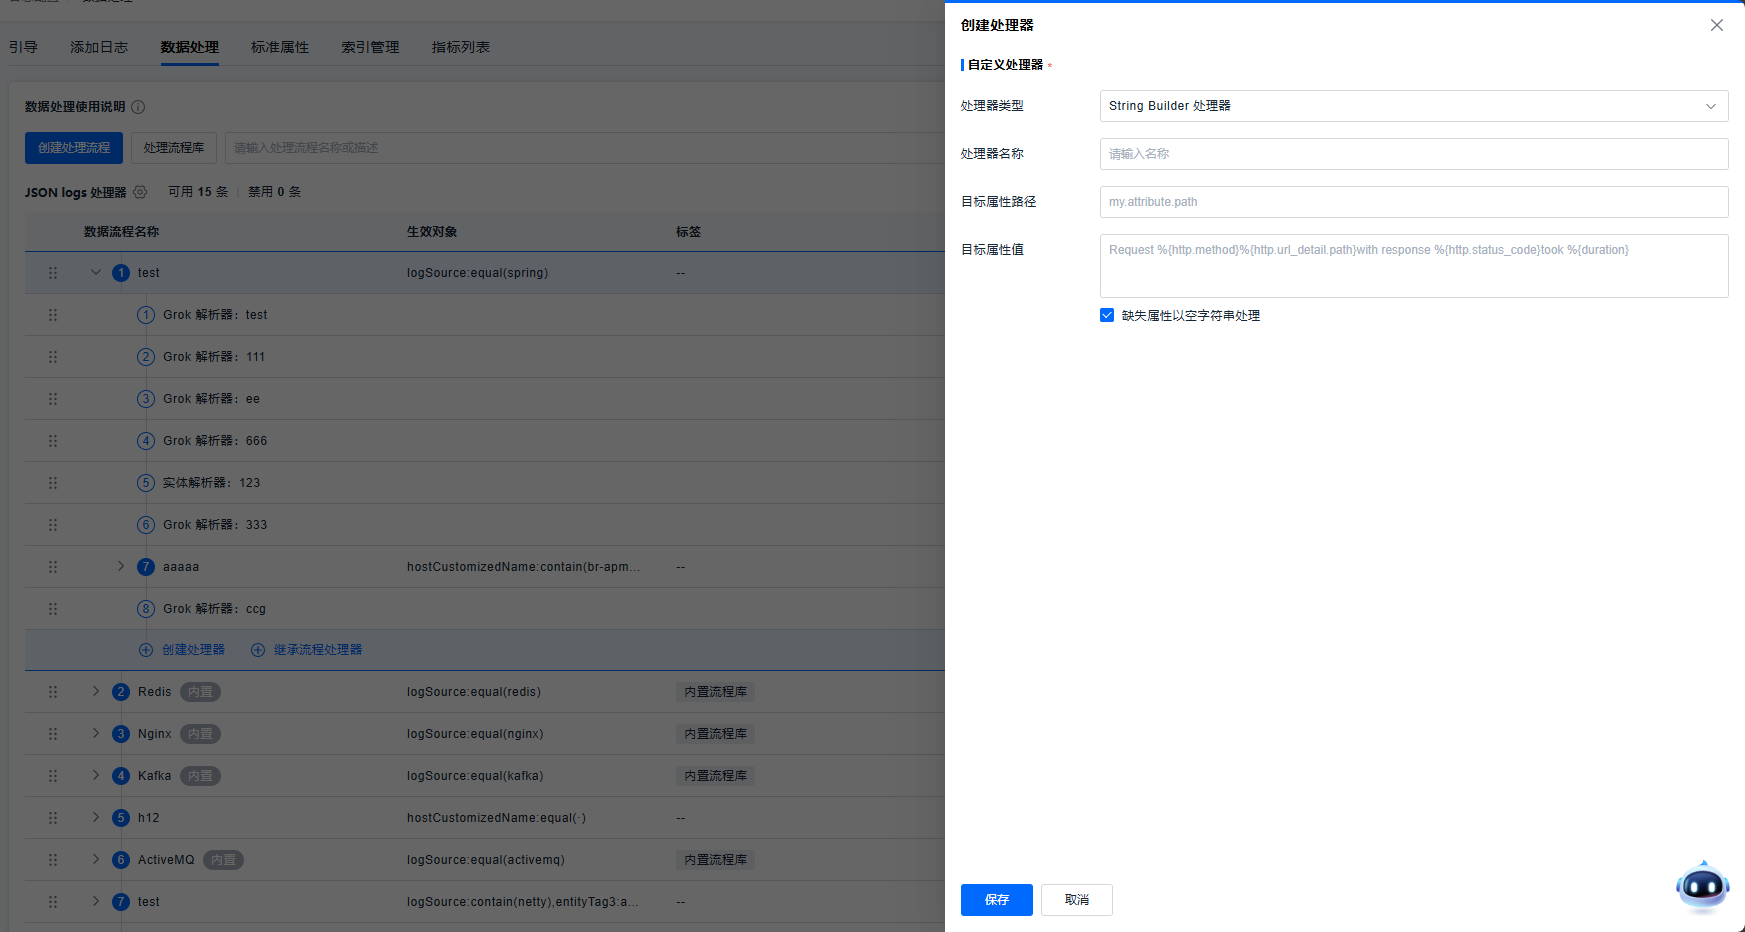Click the 保存 button
The height and width of the screenshot is (932, 1745).
click(996, 900)
